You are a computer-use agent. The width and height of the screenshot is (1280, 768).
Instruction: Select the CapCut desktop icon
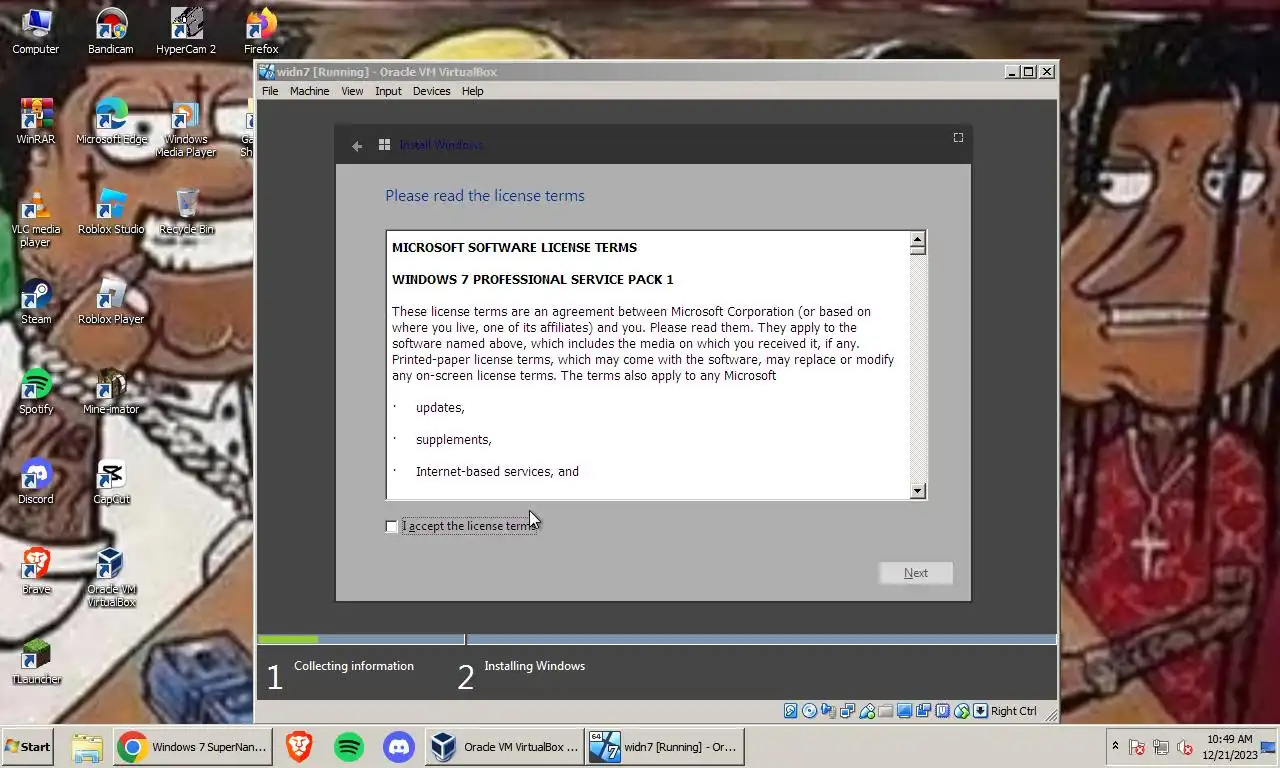click(x=111, y=481)
